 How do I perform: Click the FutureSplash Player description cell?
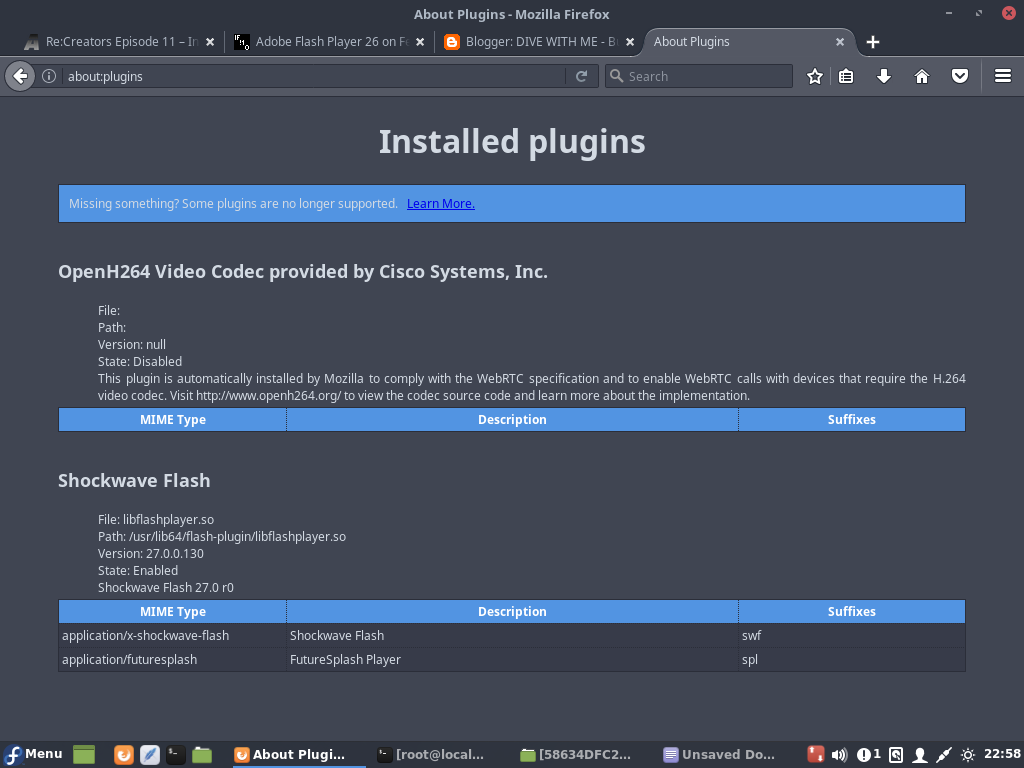pyautogui.click(x=512, y=660)
